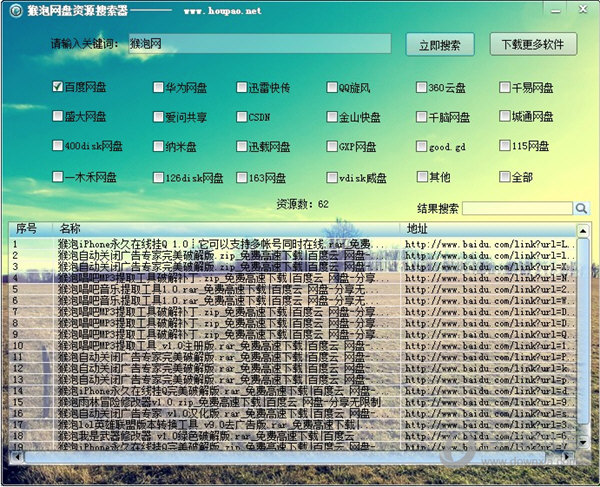600x487 pixels.
Task: Select row 17 猴泡lol英雄联盟版本转换工具
Action: point(293,424)
